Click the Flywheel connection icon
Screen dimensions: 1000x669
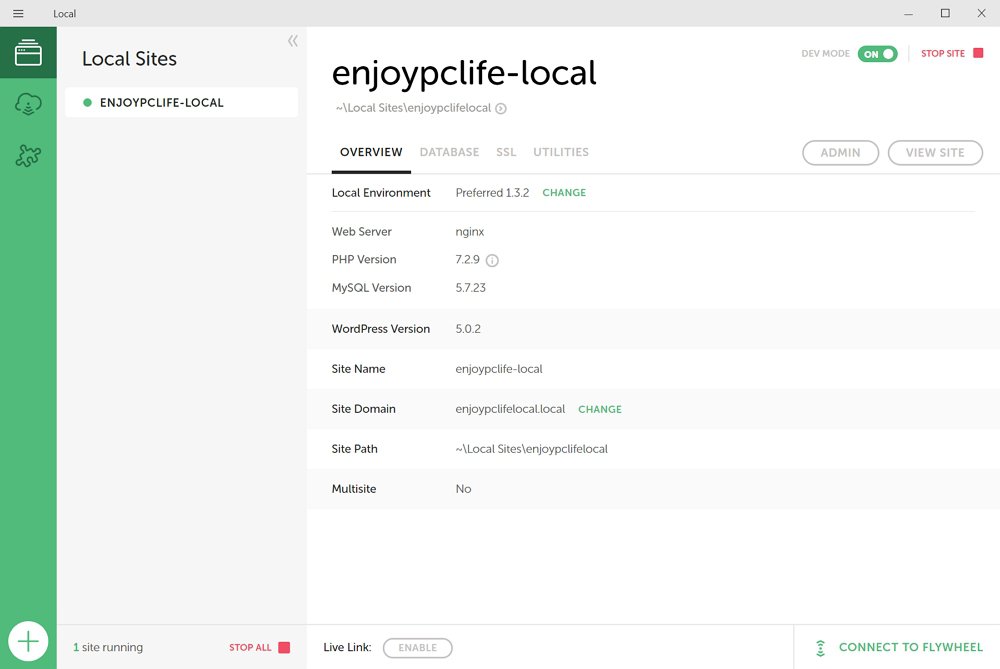pos(821,648)
